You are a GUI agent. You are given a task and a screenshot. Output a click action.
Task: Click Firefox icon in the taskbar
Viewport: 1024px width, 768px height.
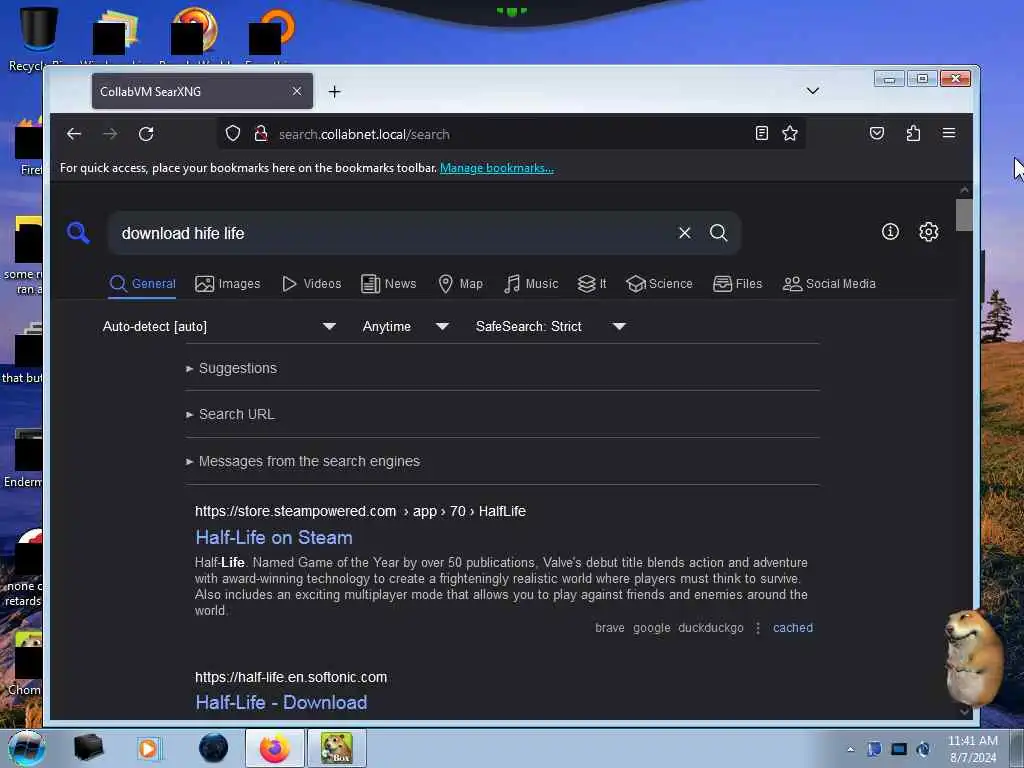point(274,748)
